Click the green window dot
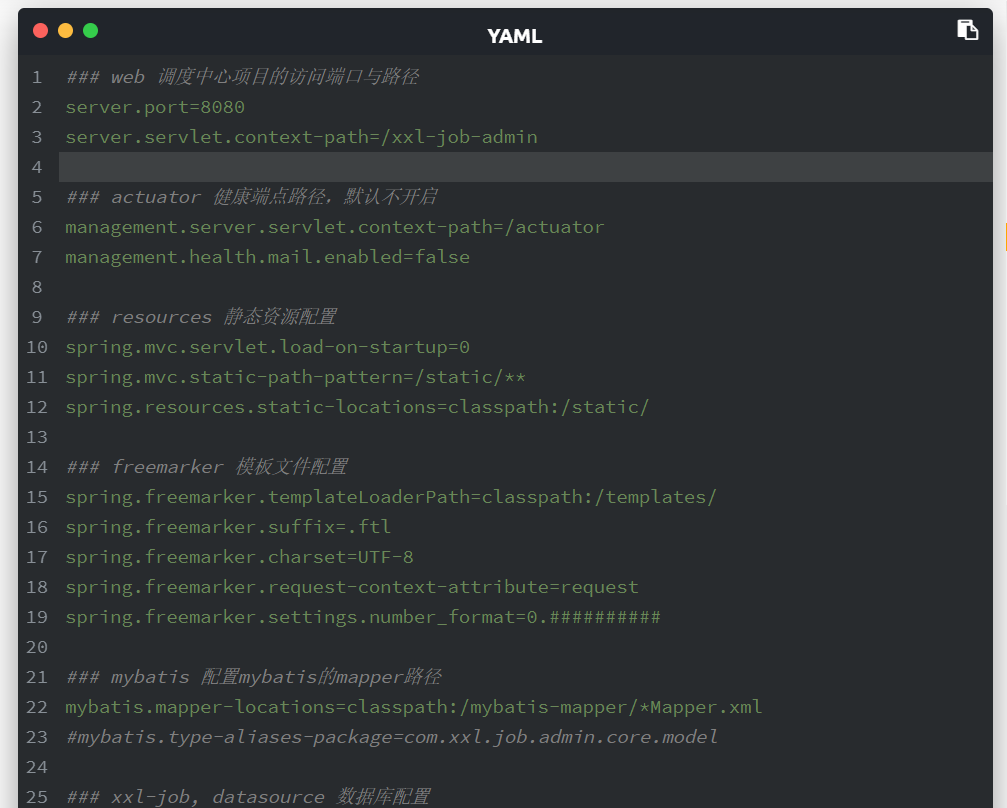Screen dimensions: 1007x808 [91, 30]
